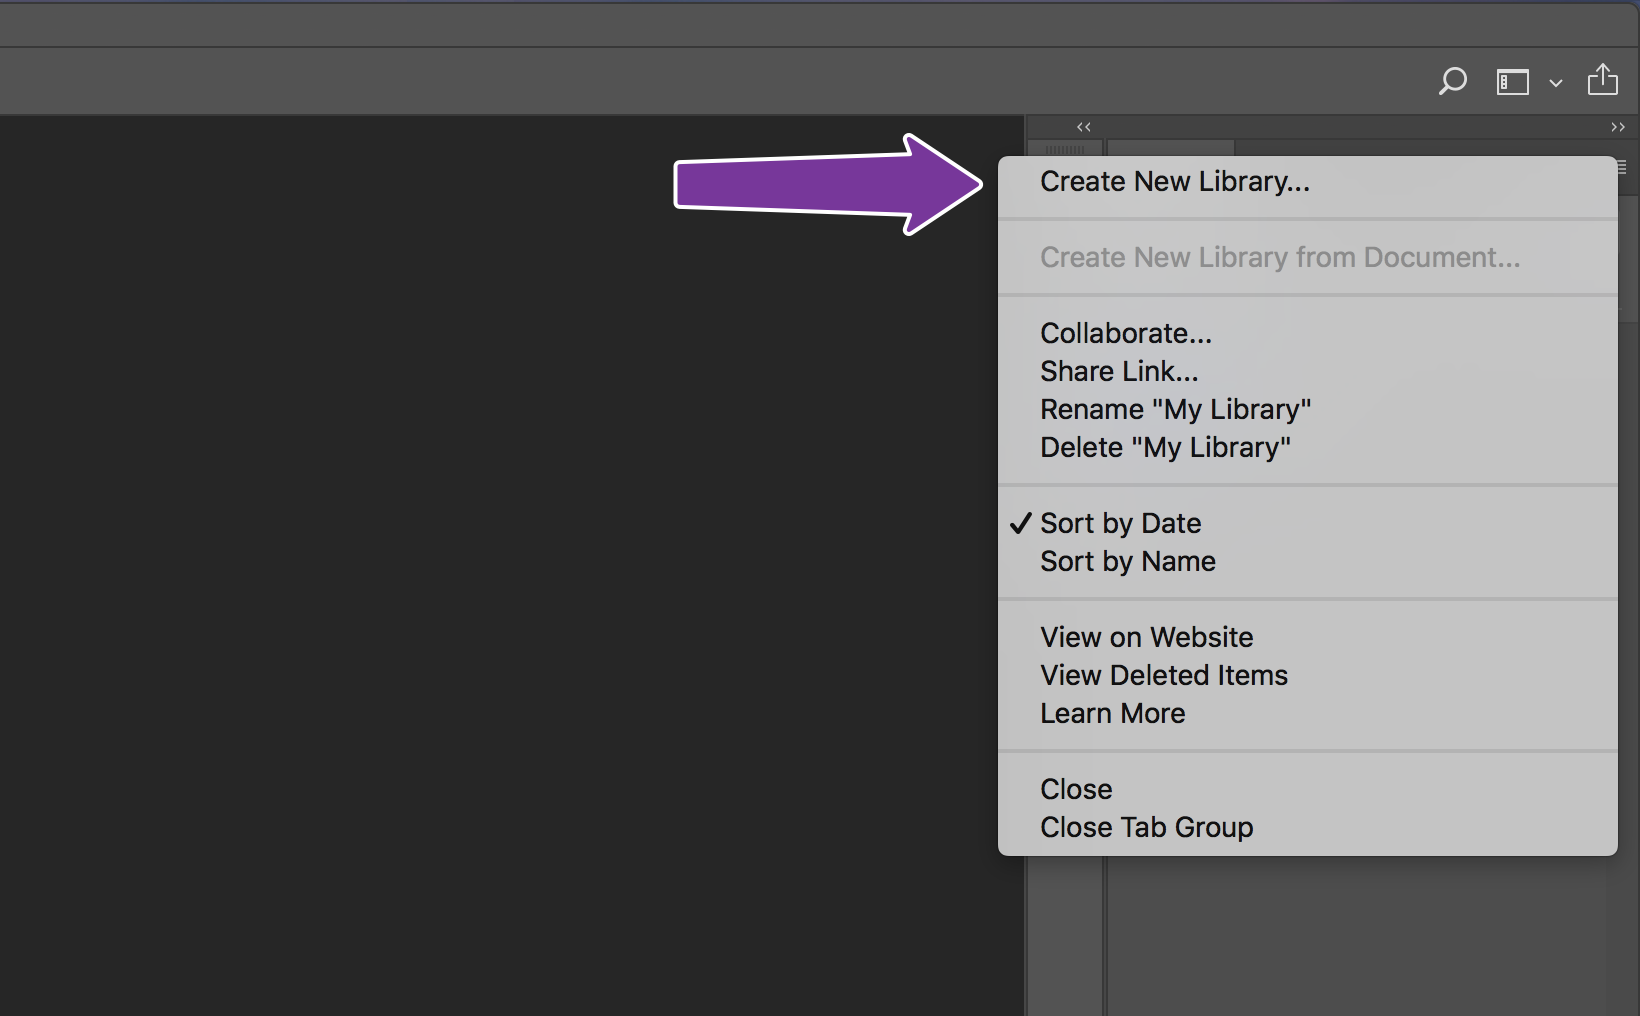Open Learn More
Screen dimensions: 1640x1016
1112,713
